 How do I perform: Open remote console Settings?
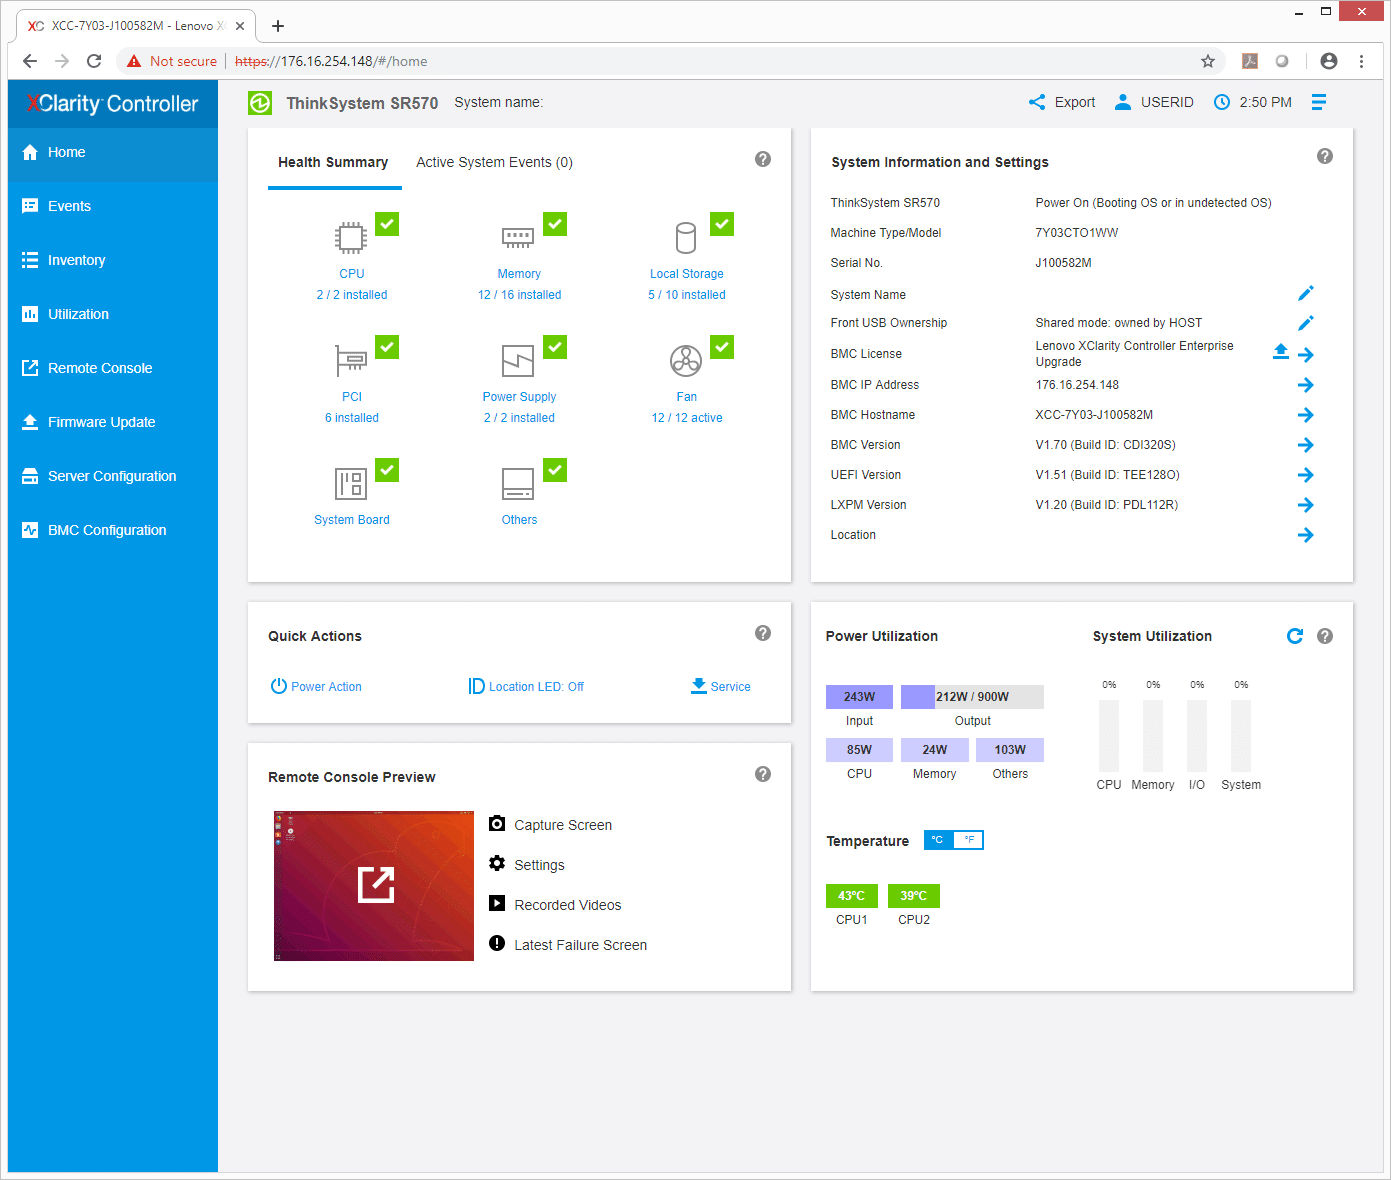[x=527, y=865]
